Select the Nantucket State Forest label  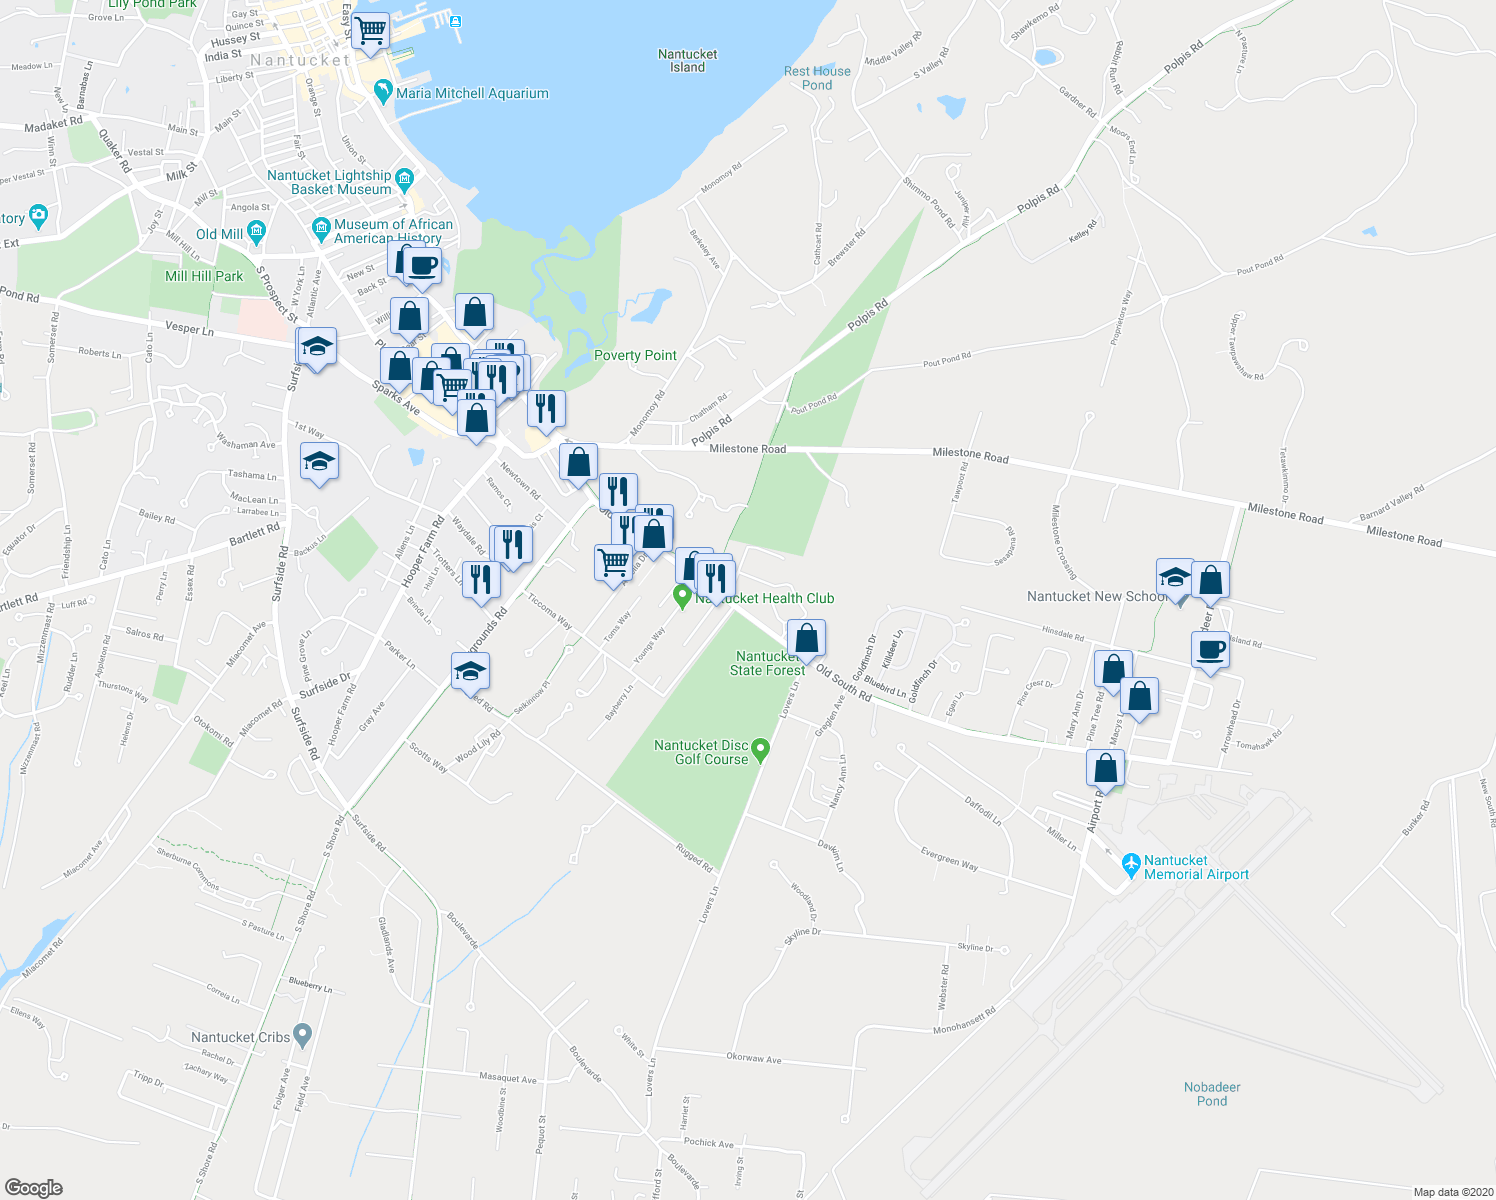(x=767, y=664)
